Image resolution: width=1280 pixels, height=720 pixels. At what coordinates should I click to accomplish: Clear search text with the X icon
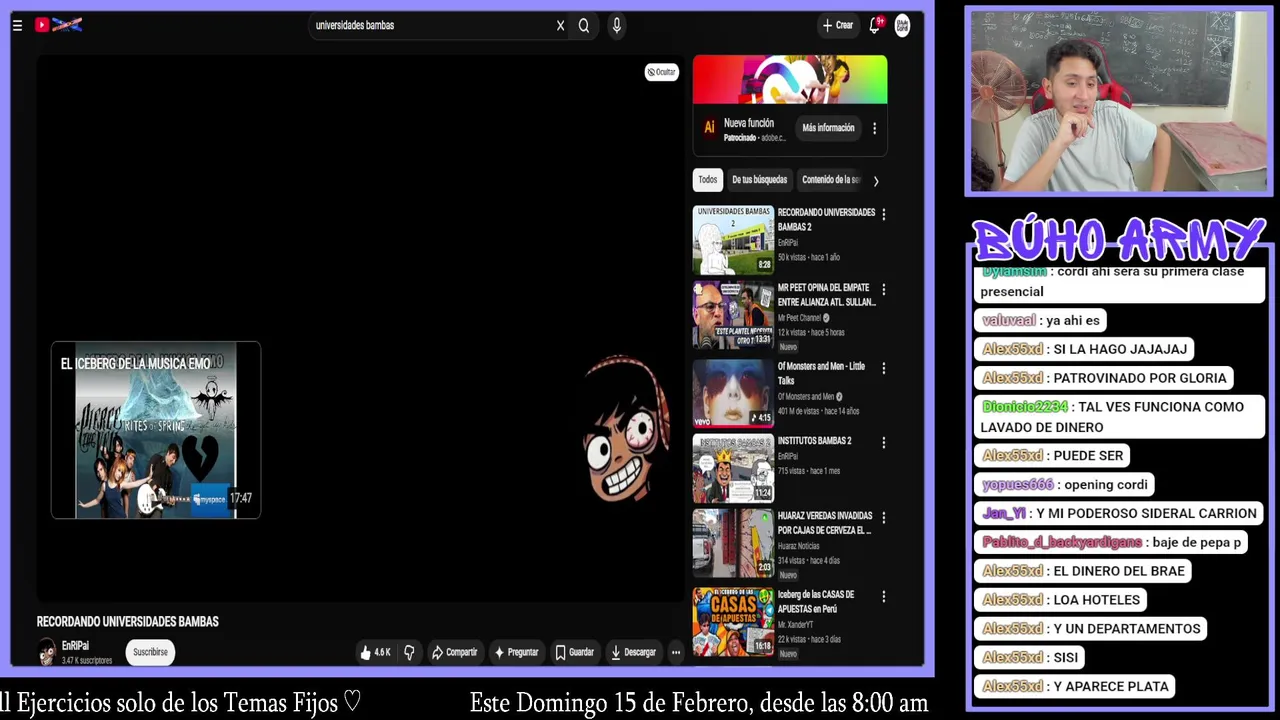coord(560,26)
